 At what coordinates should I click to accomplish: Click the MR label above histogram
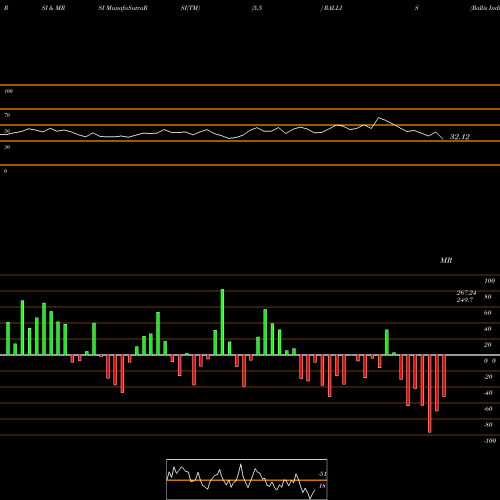coord(446,260)
